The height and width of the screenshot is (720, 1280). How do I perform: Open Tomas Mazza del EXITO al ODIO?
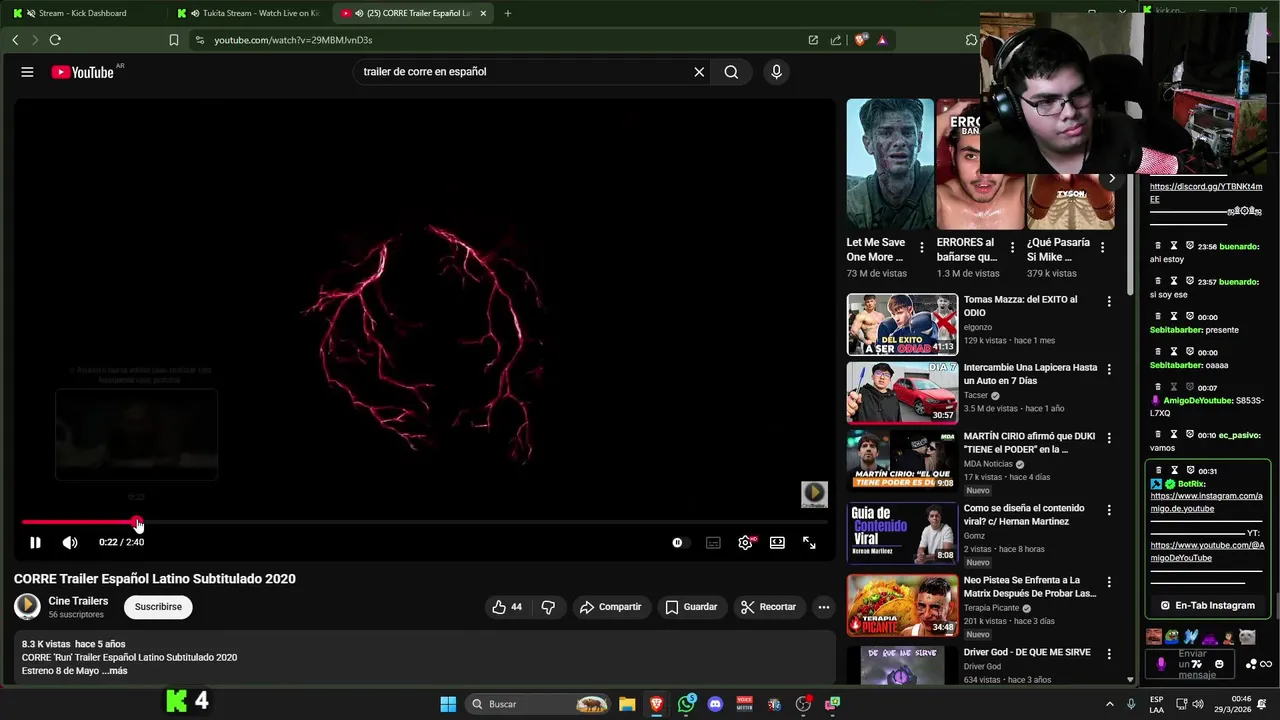1020,306
